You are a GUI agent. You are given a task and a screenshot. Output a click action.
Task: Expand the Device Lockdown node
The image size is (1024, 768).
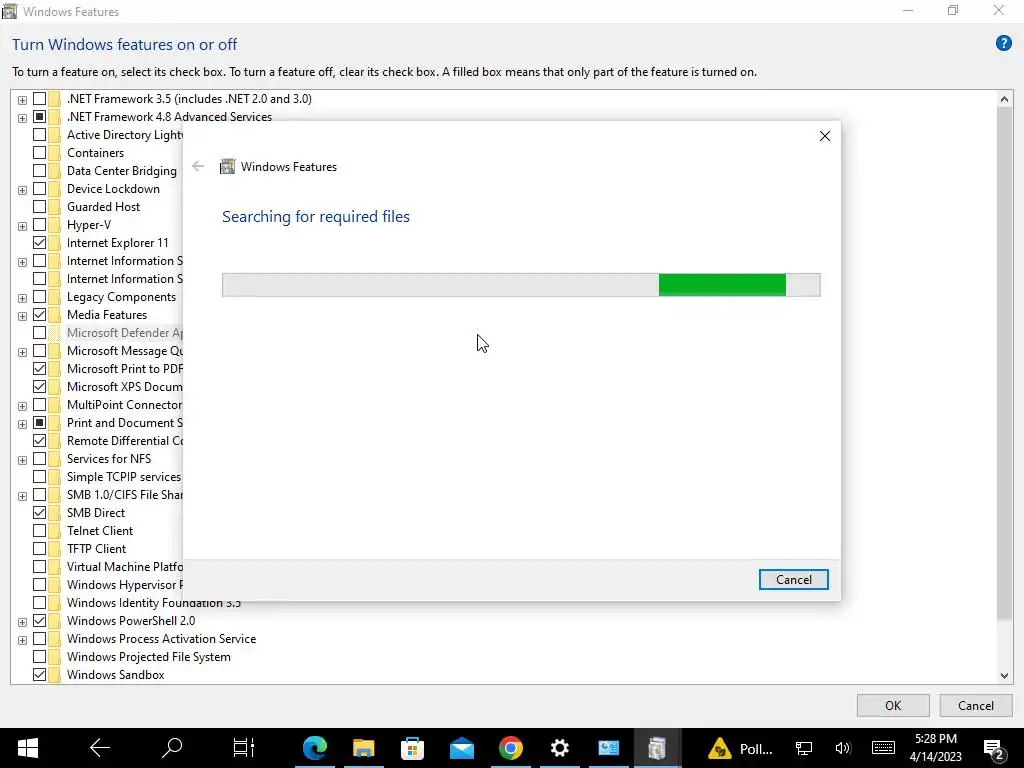[x=22, y=190]
